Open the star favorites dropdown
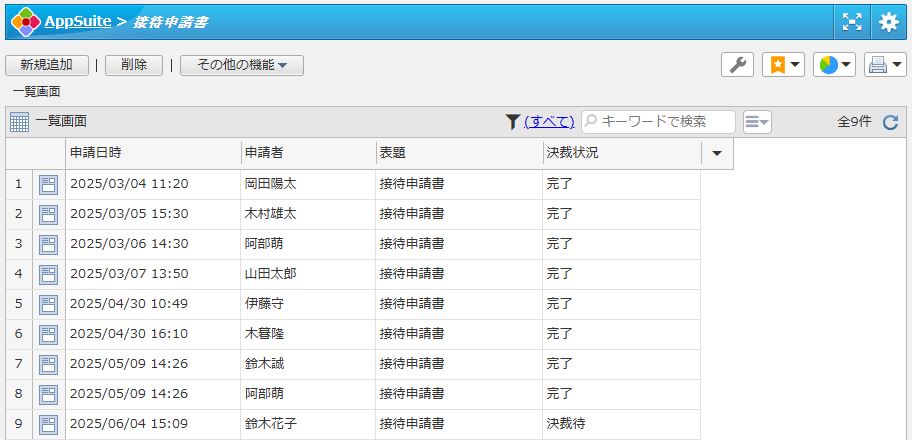Viewport: 912px width, 440px height. tap(783, 65)
